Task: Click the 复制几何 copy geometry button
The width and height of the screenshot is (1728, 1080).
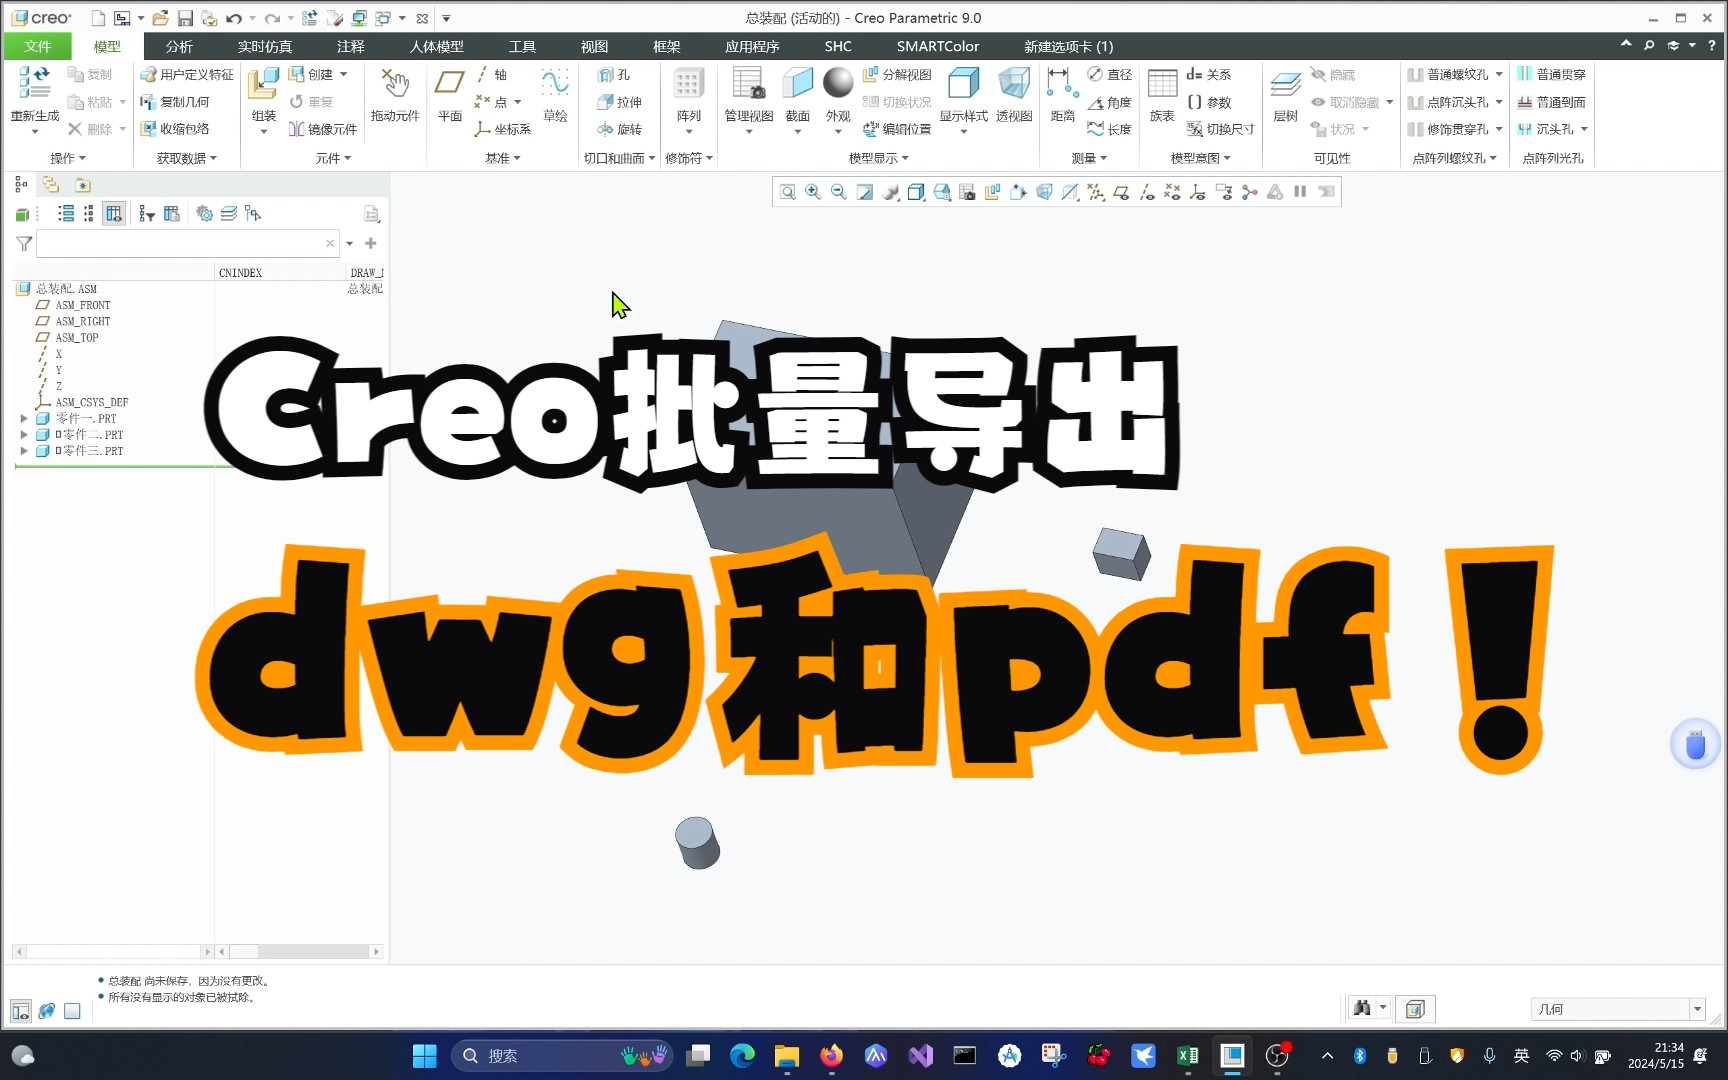Action: point(175,102)
